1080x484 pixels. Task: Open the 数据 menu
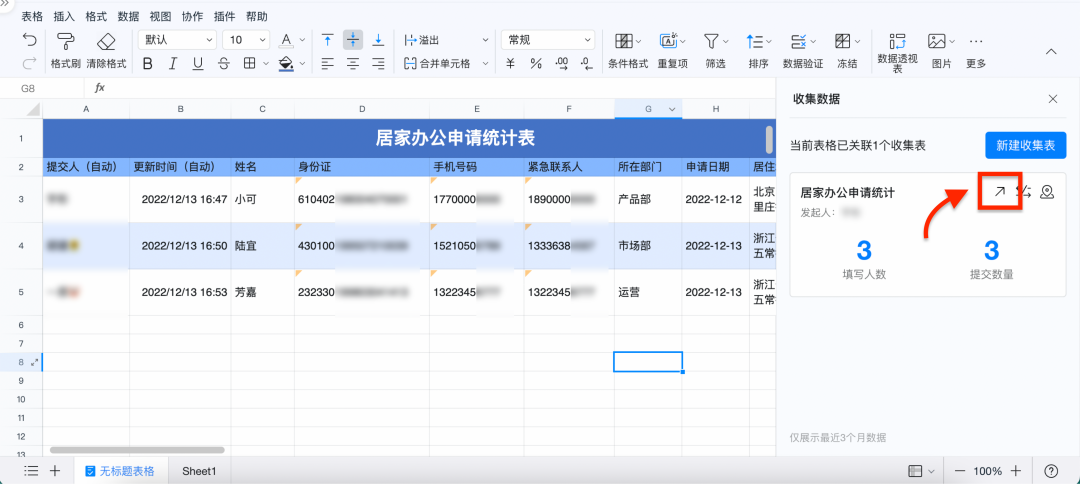pyautogui.click(x=128, y=16)
